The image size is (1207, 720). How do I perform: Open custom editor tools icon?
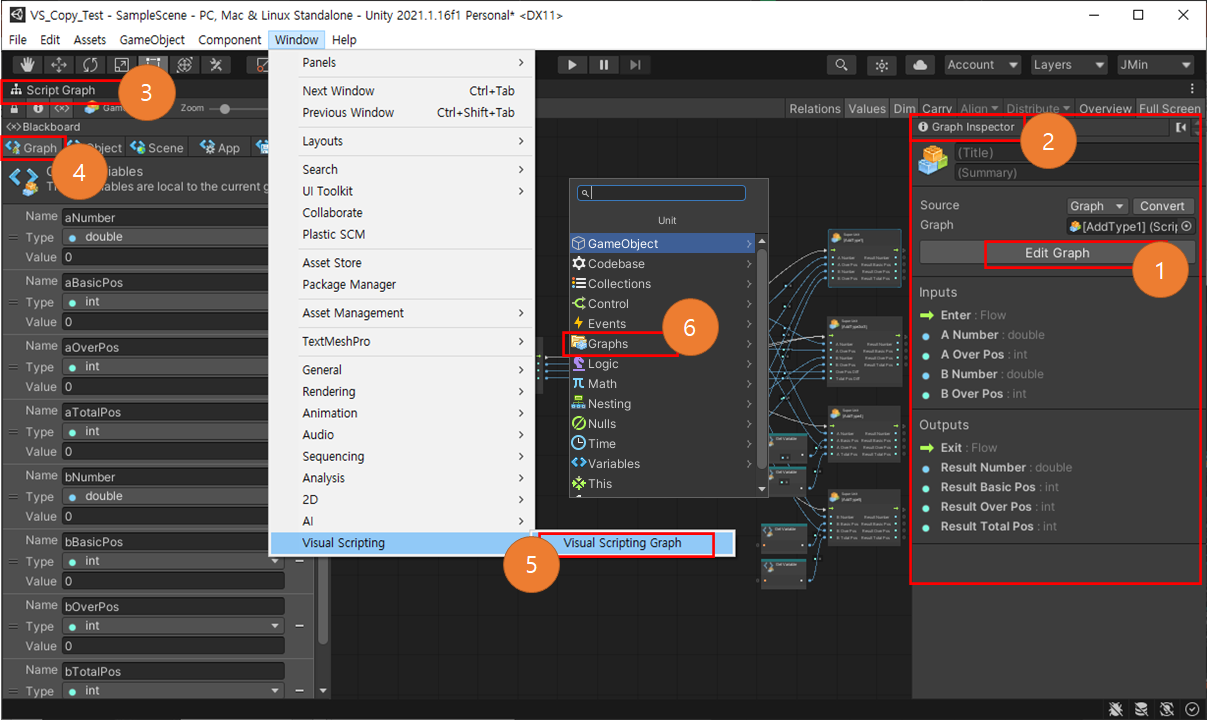click(x=215, y=65)
